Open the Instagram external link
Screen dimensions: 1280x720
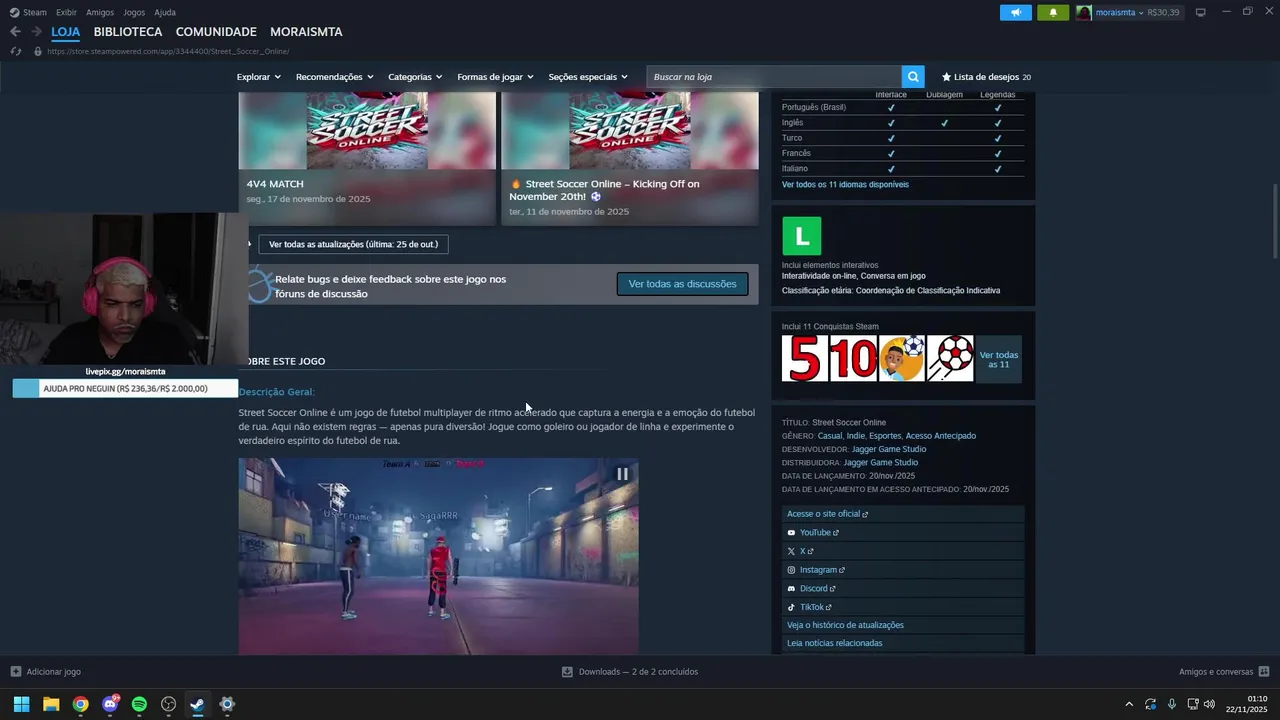tap(903, 570)
